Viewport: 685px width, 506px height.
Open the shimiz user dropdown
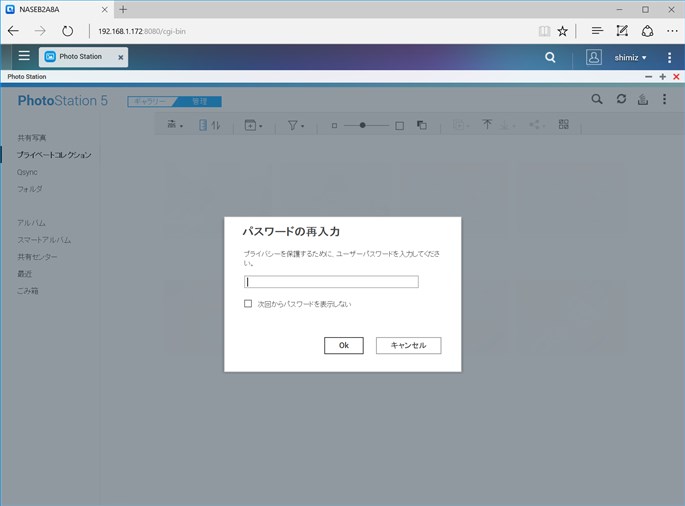pyautogui.click(x=630, y=58)
